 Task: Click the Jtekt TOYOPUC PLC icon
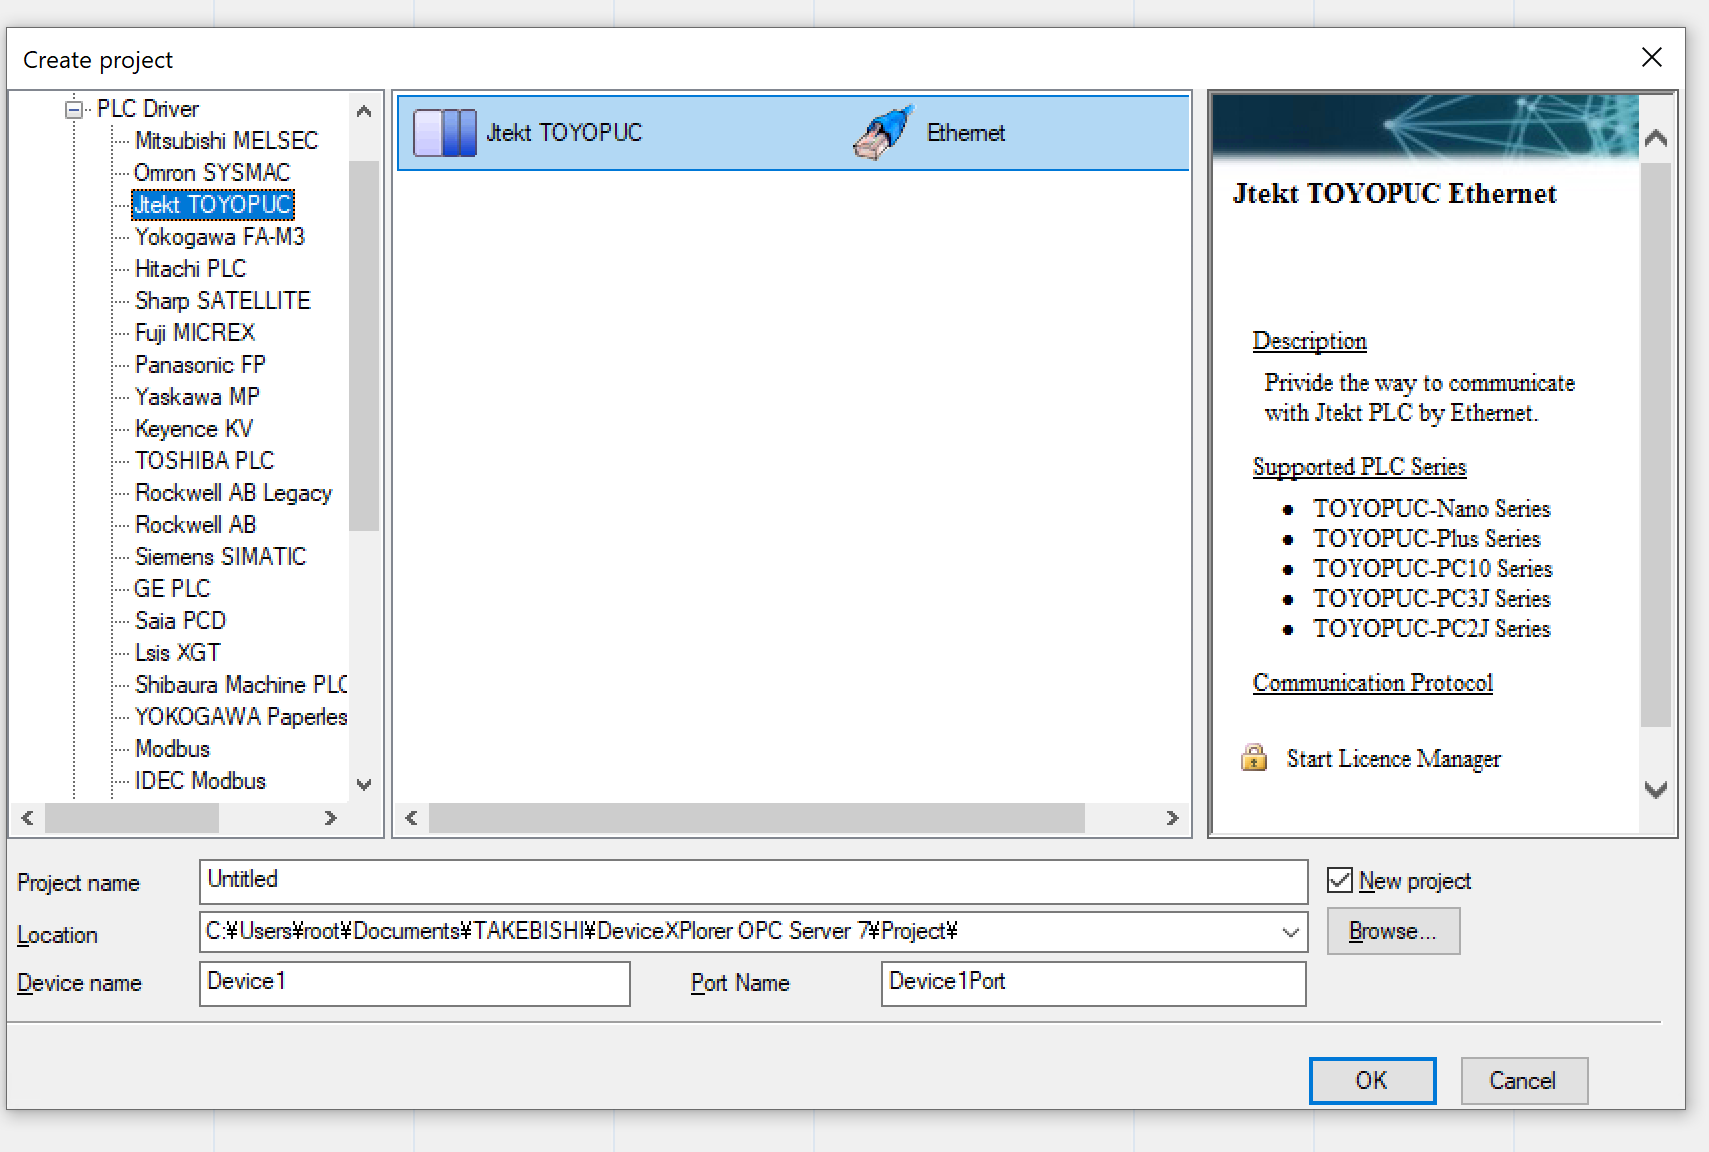tap(445, 133)
